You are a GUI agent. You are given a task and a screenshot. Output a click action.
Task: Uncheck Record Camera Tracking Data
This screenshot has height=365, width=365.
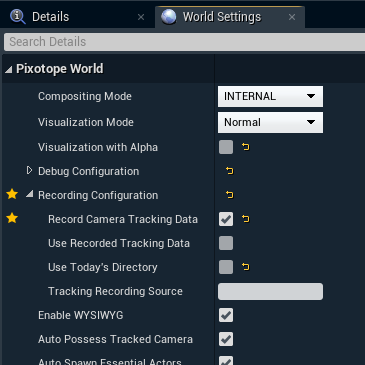point(226,219)
